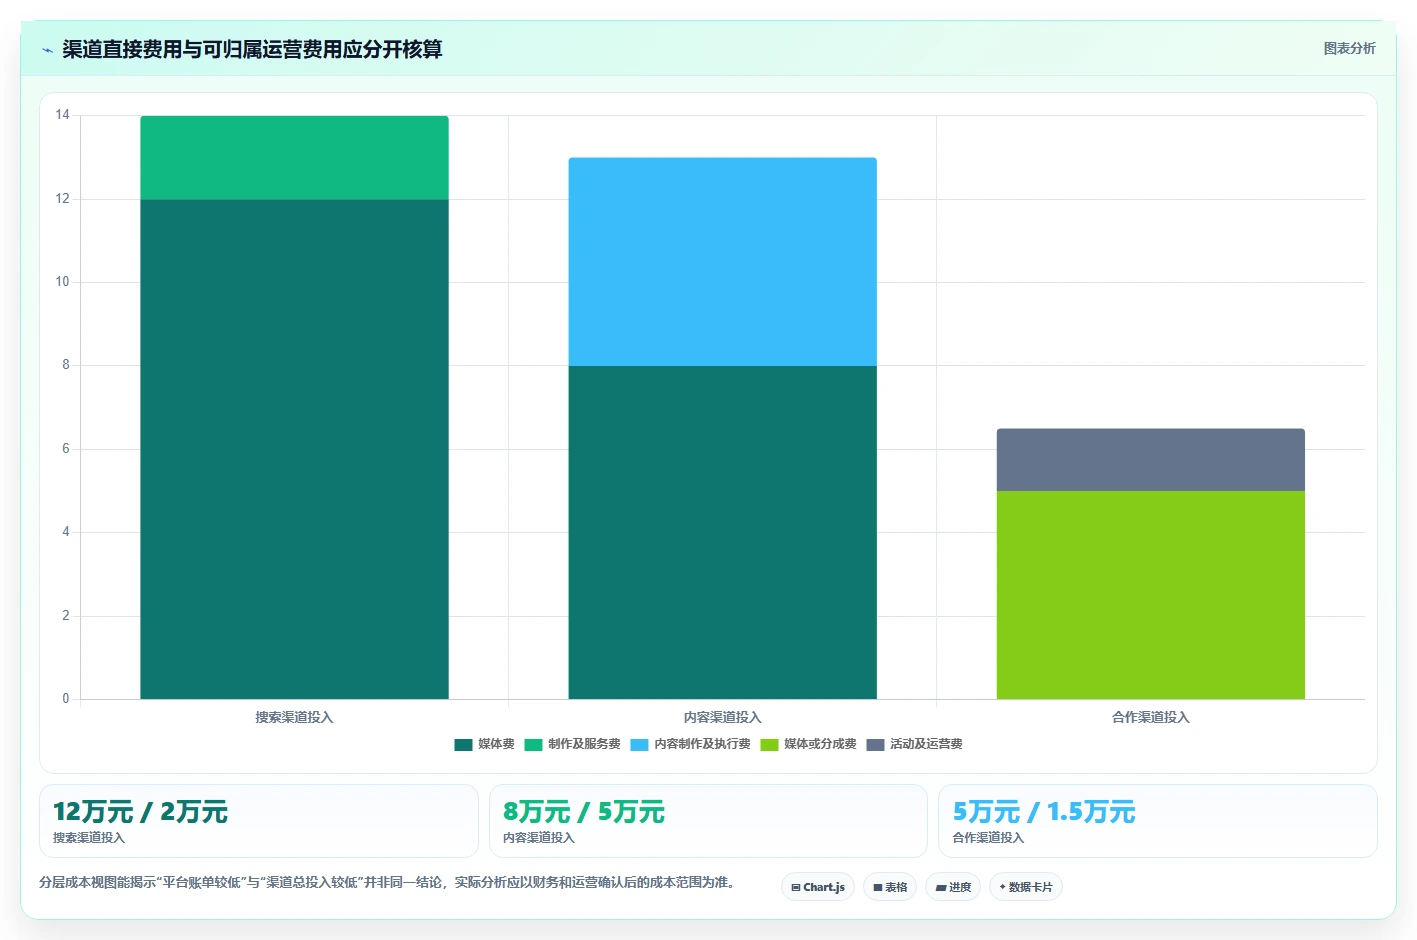Image resolution: width=1417 pixels, height=940 pixels.
Task: Open the 8万元 / 5万元 data card
Action: (x=708, y=821)
